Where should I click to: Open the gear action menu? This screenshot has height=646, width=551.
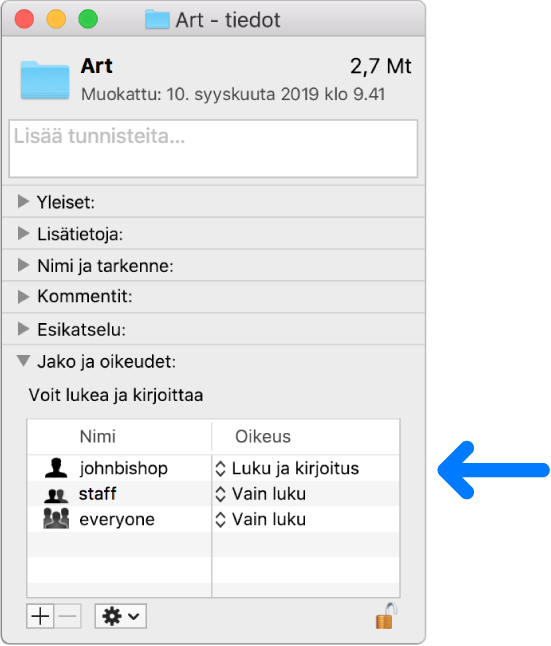pos(120,616)
